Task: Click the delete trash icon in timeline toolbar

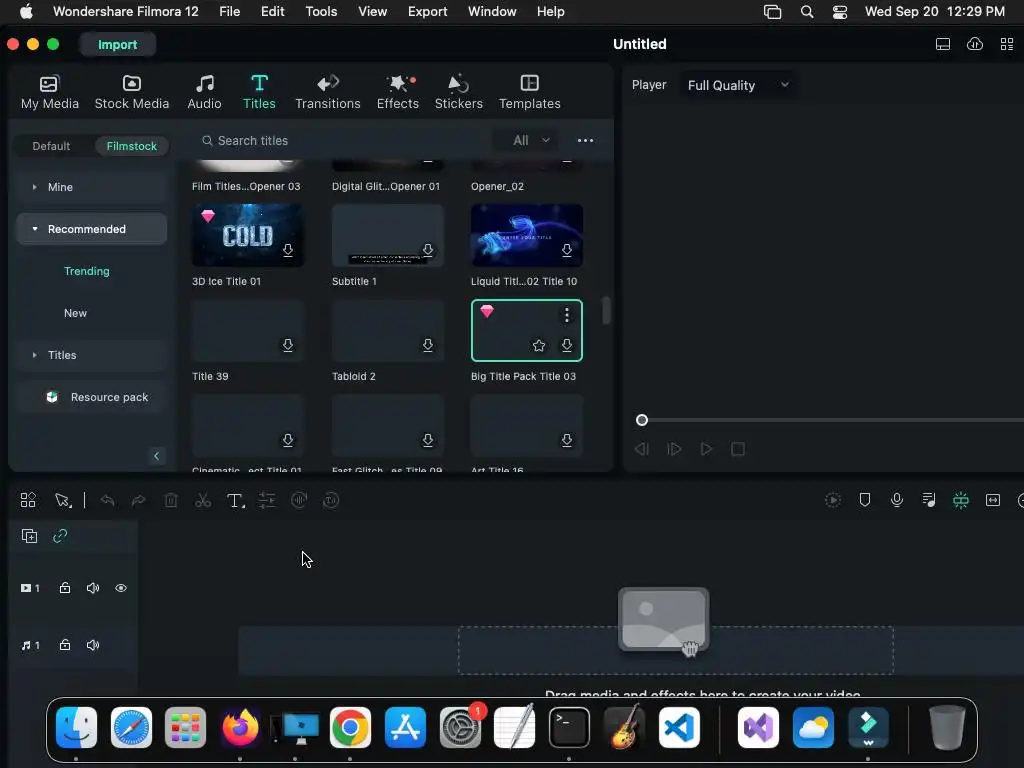Action: (171, 500)
